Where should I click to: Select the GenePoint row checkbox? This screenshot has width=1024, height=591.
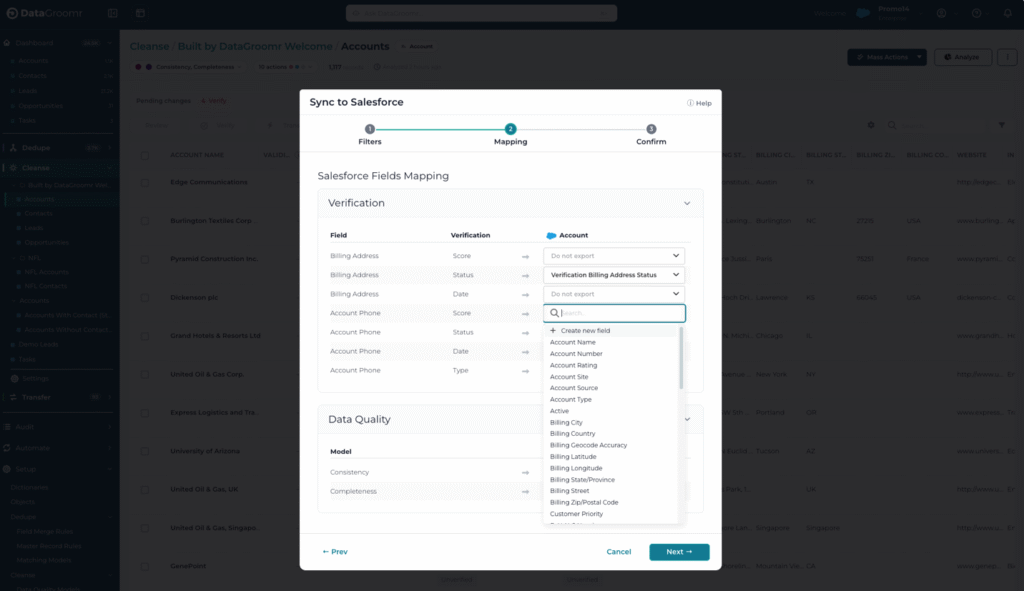tap(145, 567)
